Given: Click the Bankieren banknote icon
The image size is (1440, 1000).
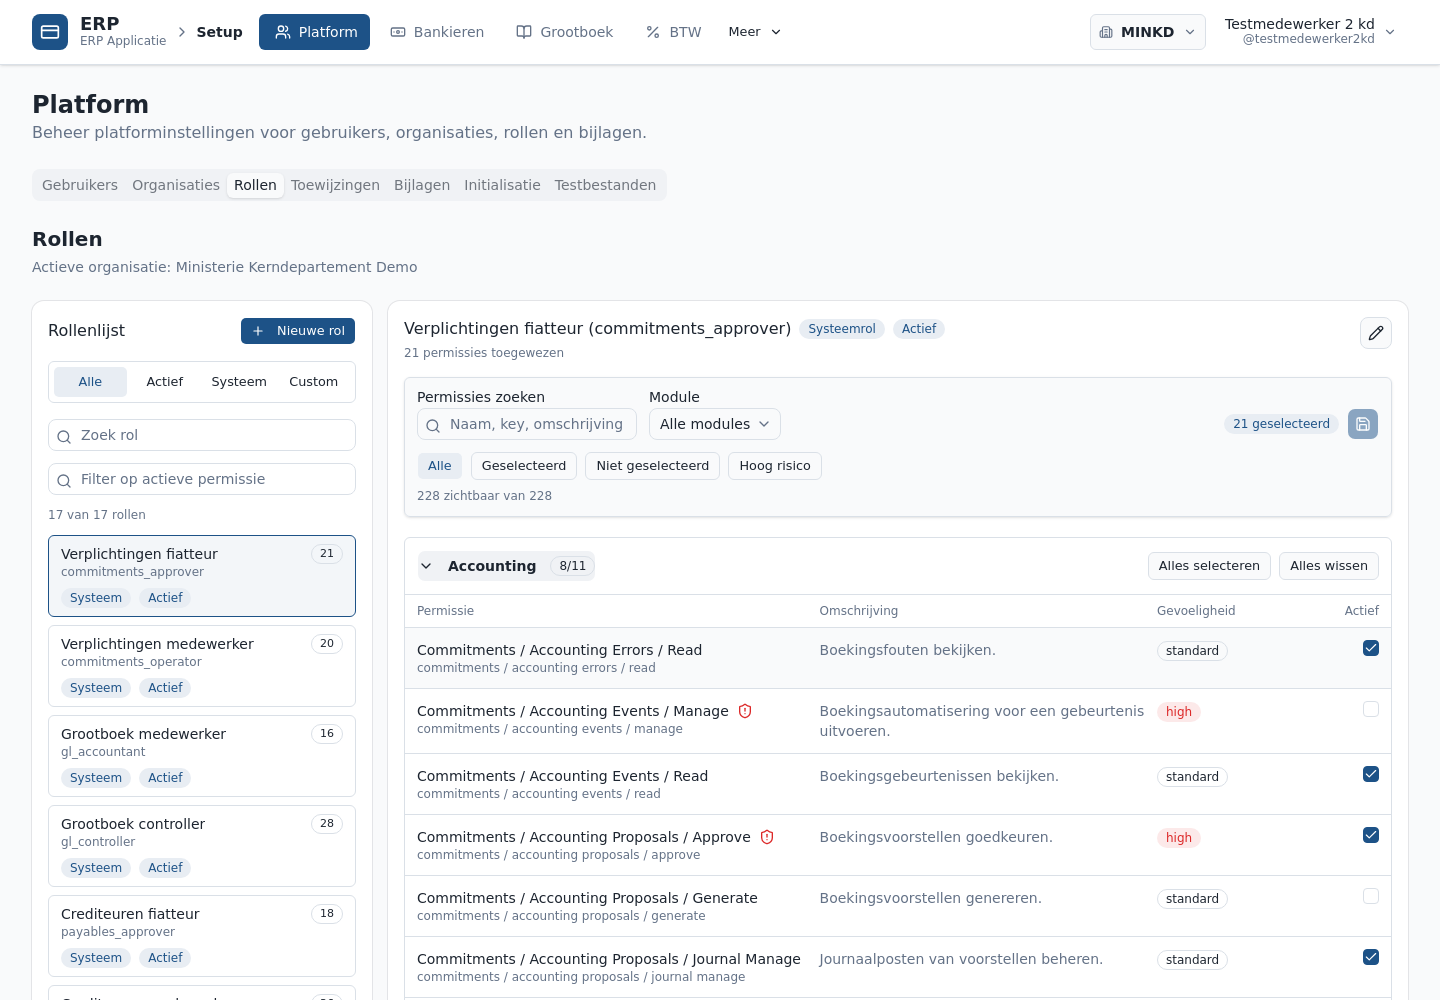Looking at the screenshot, I should 398,32.
